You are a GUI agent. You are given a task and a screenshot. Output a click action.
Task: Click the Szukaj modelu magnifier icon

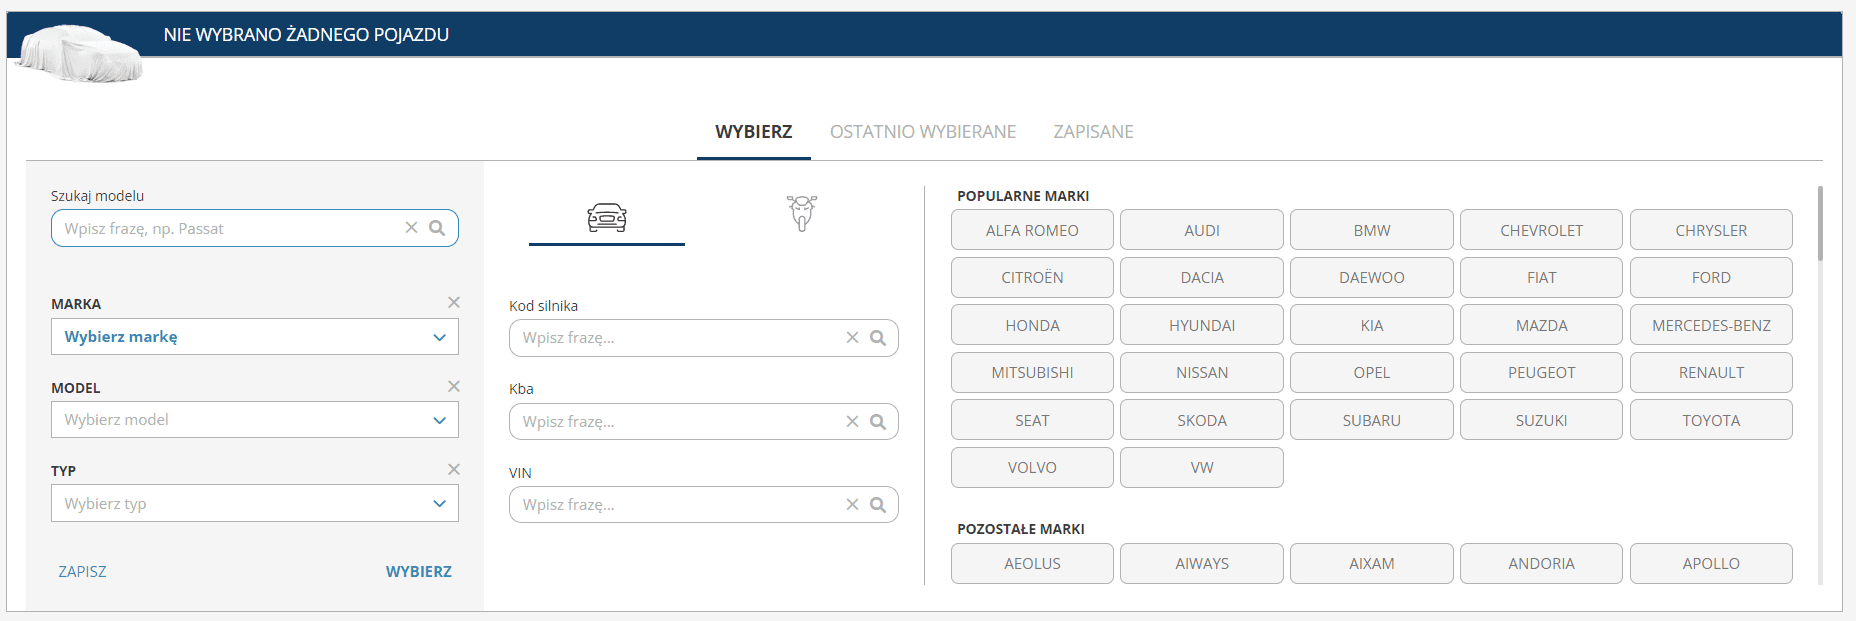tap(437, 228)
